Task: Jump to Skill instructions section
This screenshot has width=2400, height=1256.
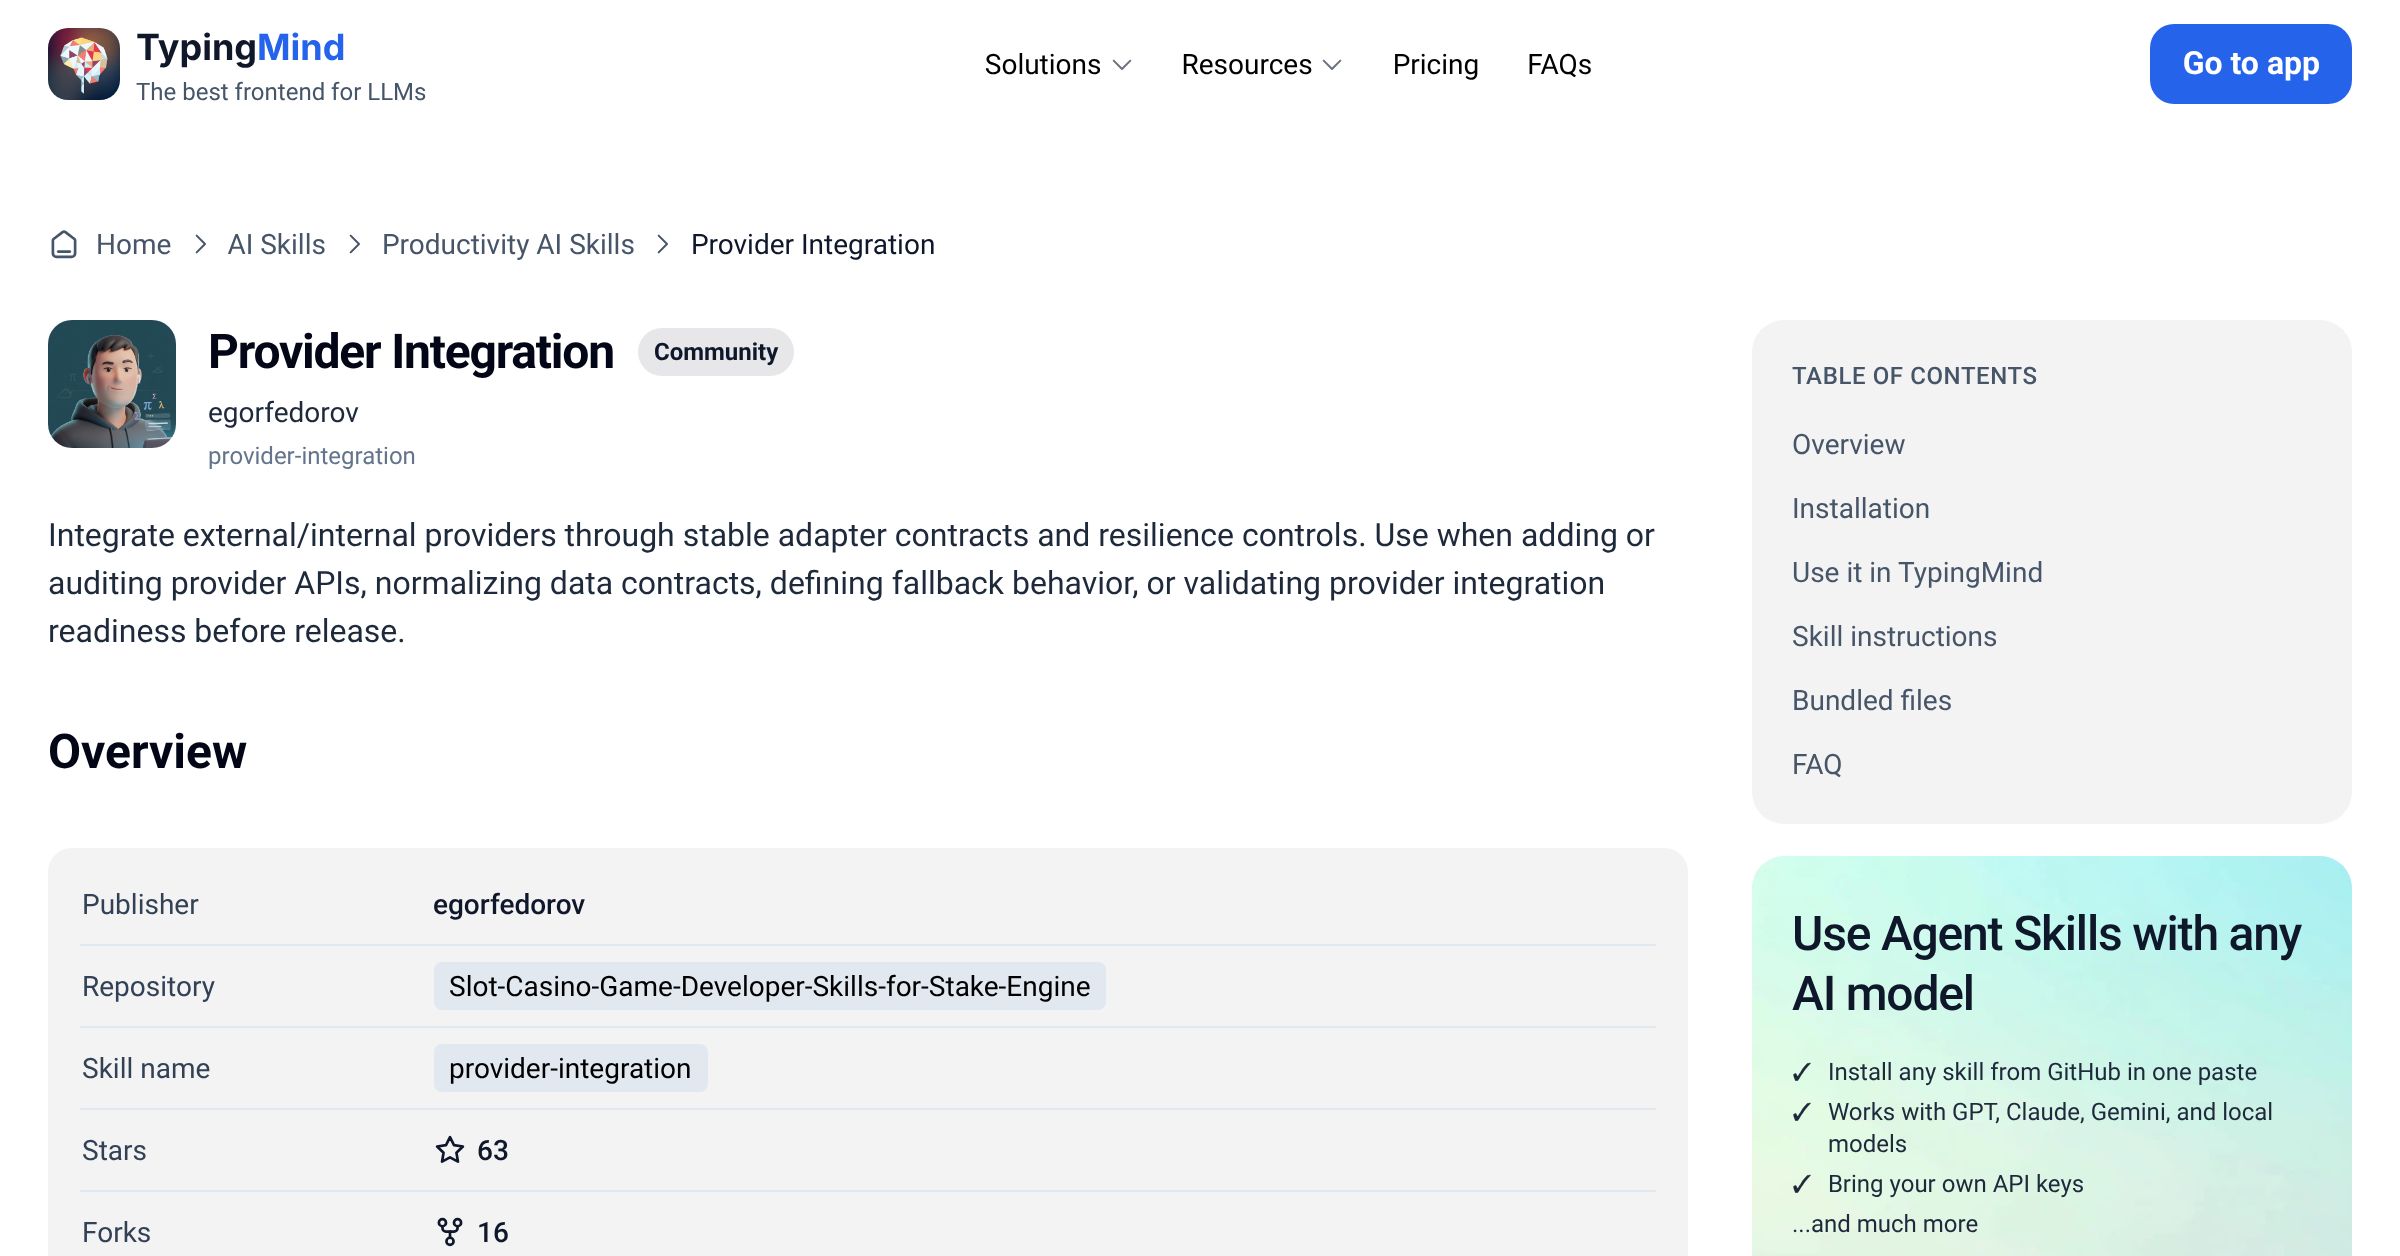Action: [x=1894, y=636]
